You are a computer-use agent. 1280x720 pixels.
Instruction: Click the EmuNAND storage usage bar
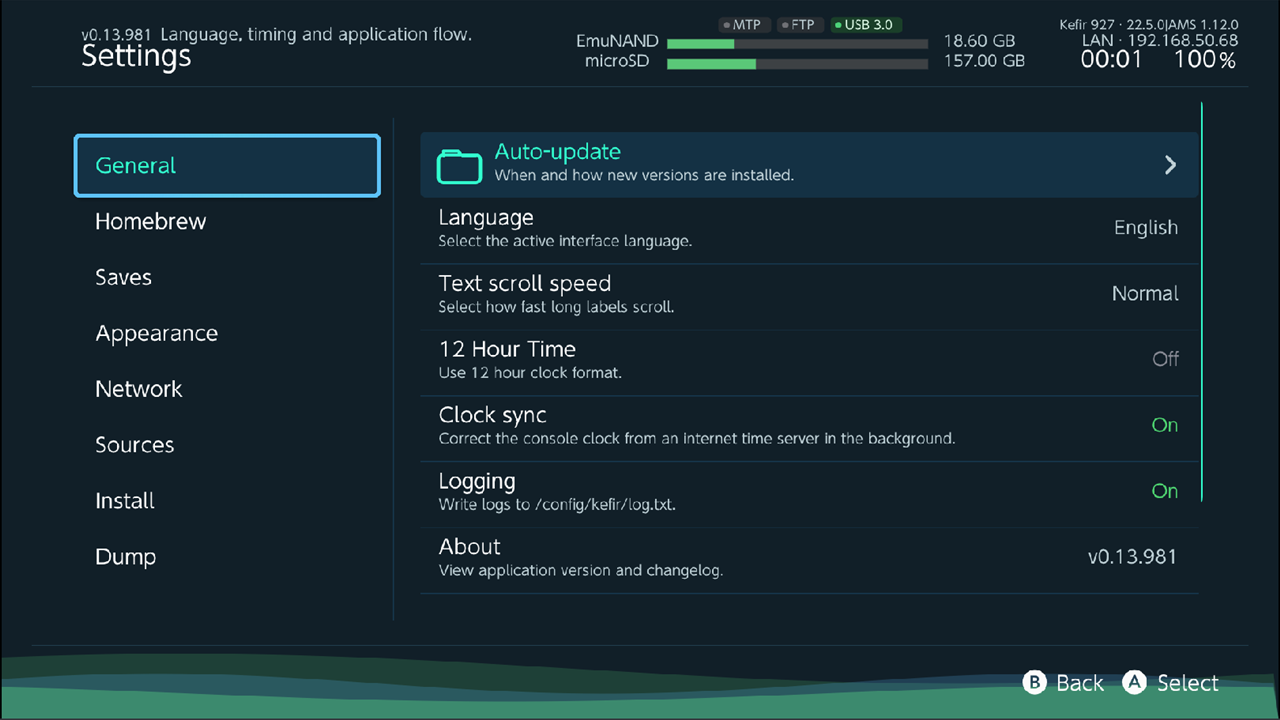pos(797,44)
